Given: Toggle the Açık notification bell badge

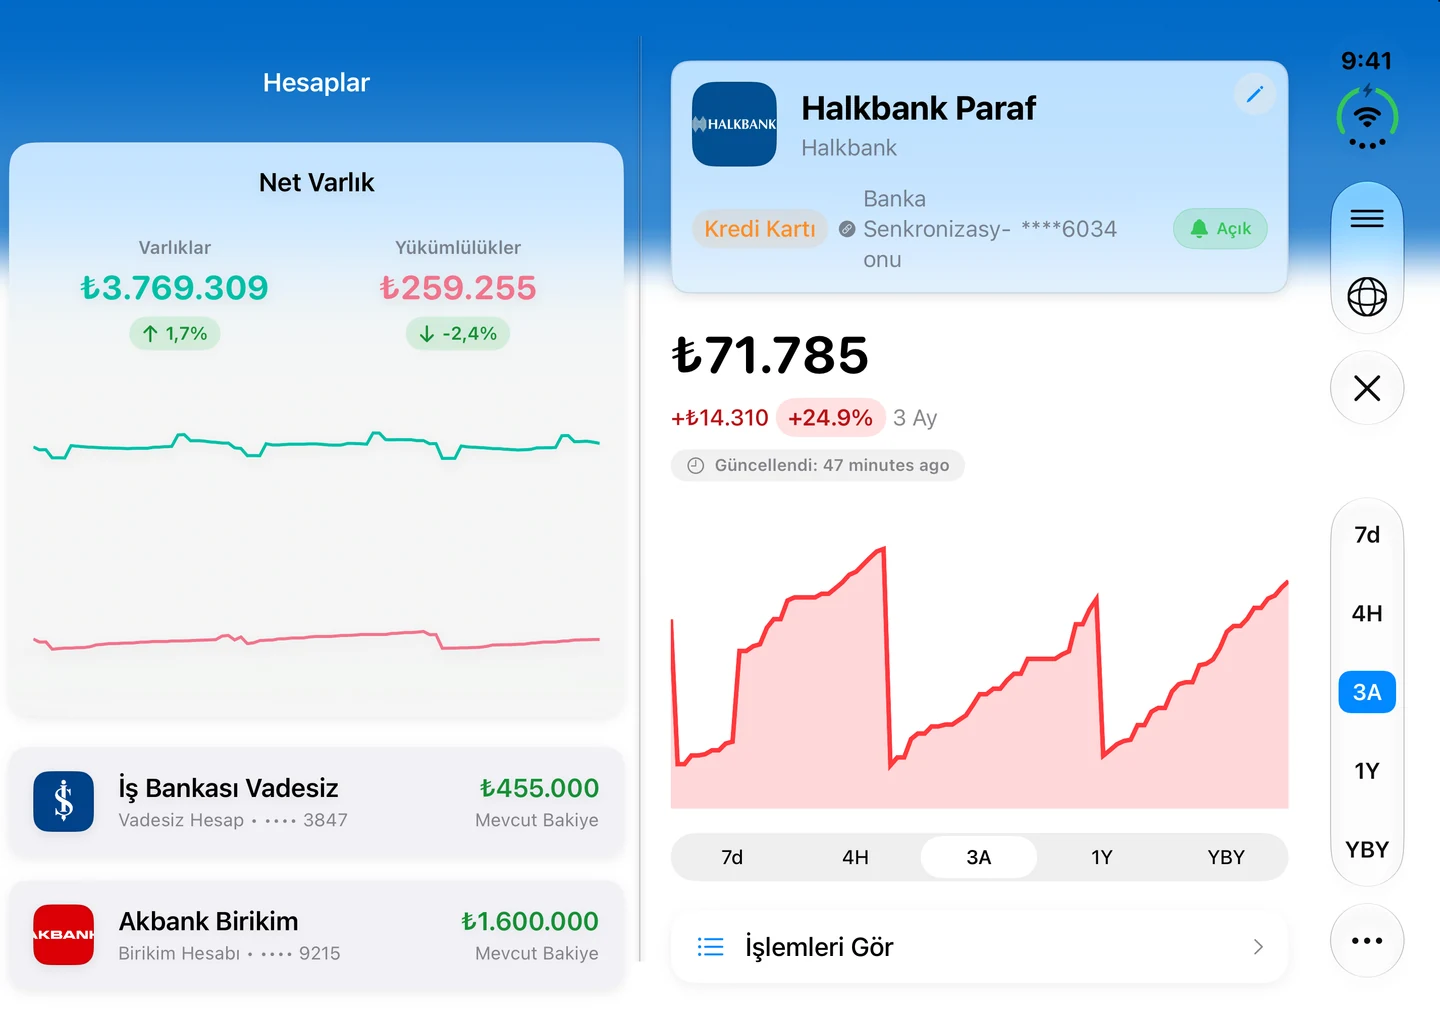Looking at the screenshot, I should point(1220,229).
